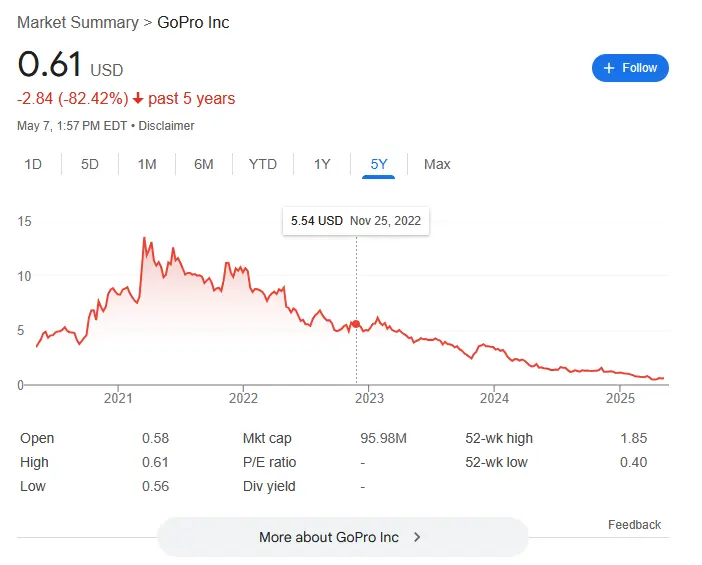Select the 1Y time range tab
This screenshot has width=702, height=565.
tap(322, 164)
